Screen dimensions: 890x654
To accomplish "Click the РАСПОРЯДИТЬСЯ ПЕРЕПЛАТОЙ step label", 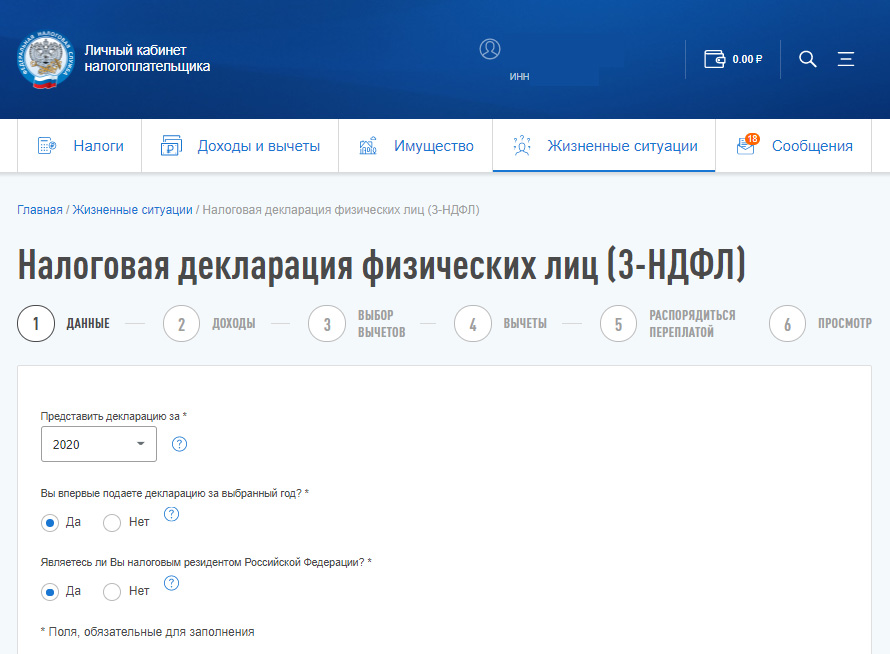I will click(692, 324).
